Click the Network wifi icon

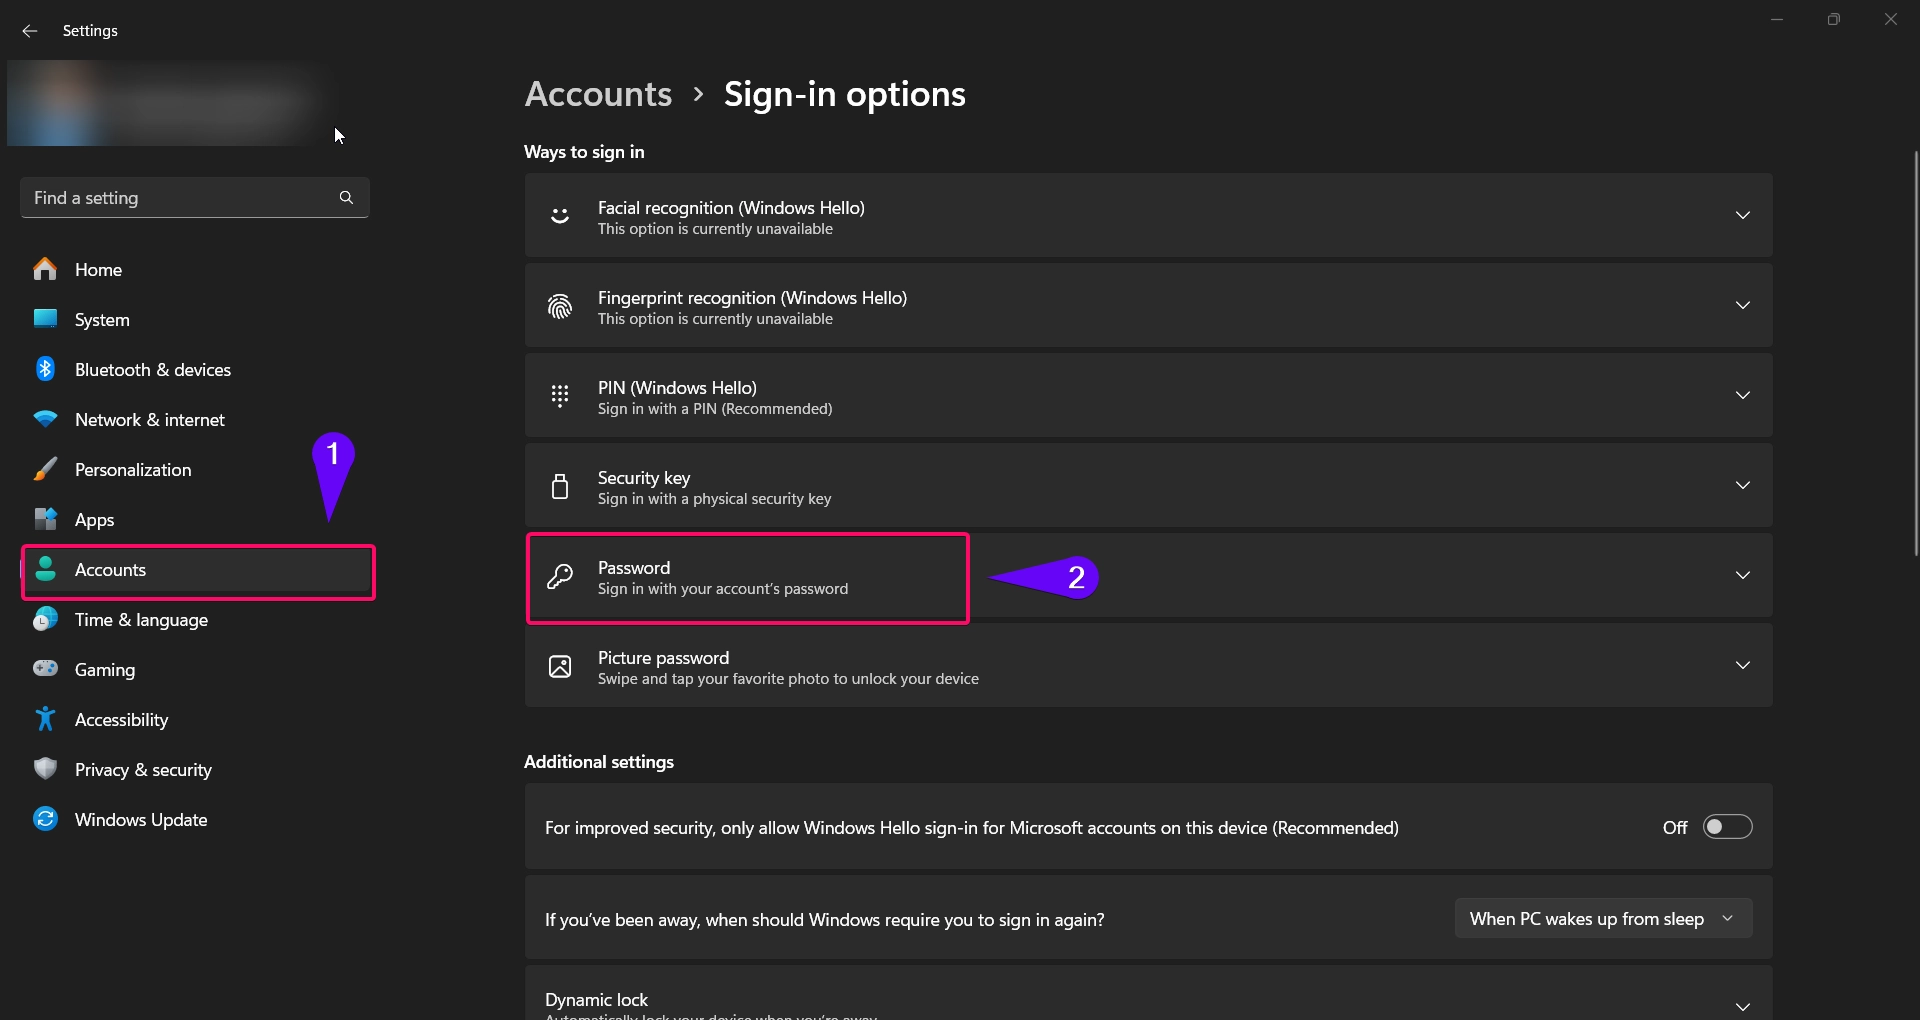(x=45, y=419)
